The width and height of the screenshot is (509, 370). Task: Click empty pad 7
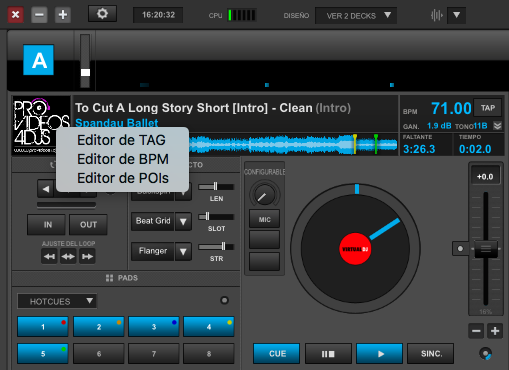point(154,354)
